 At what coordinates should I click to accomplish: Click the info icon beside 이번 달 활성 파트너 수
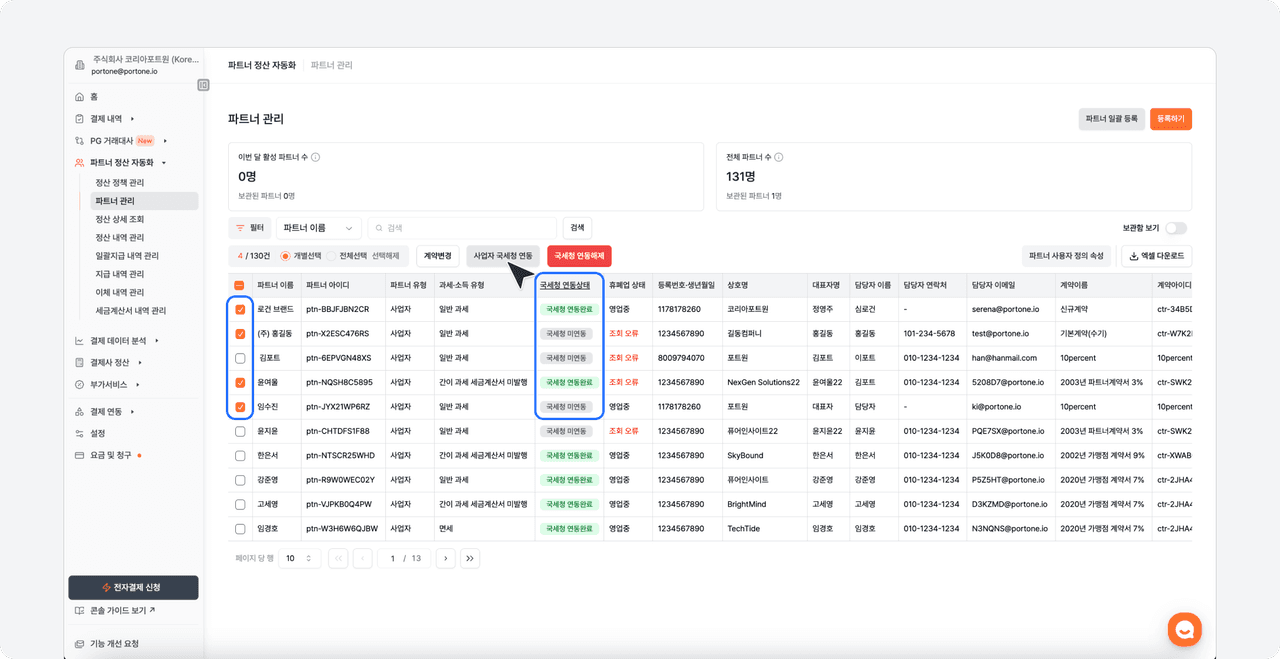316,157
